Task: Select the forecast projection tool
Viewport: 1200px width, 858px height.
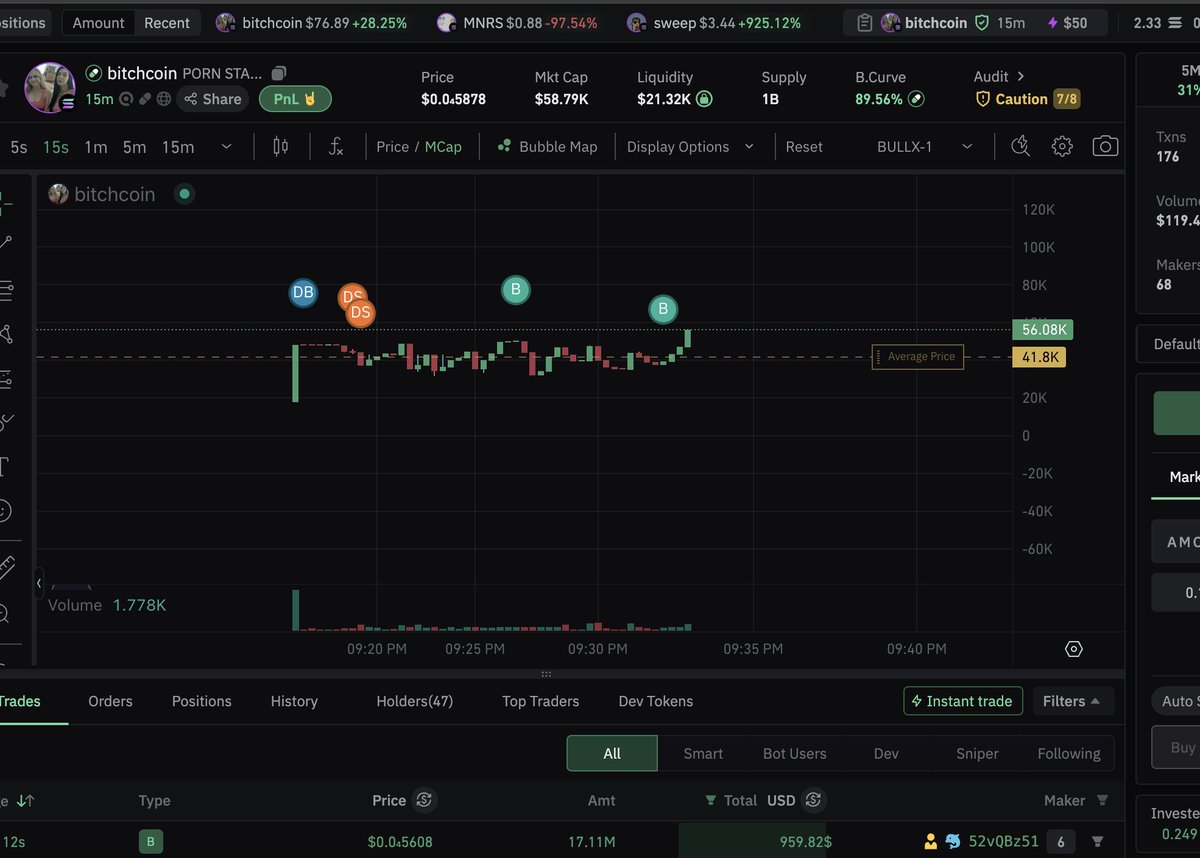Action: pyautogui.click(x=5, y=379)
